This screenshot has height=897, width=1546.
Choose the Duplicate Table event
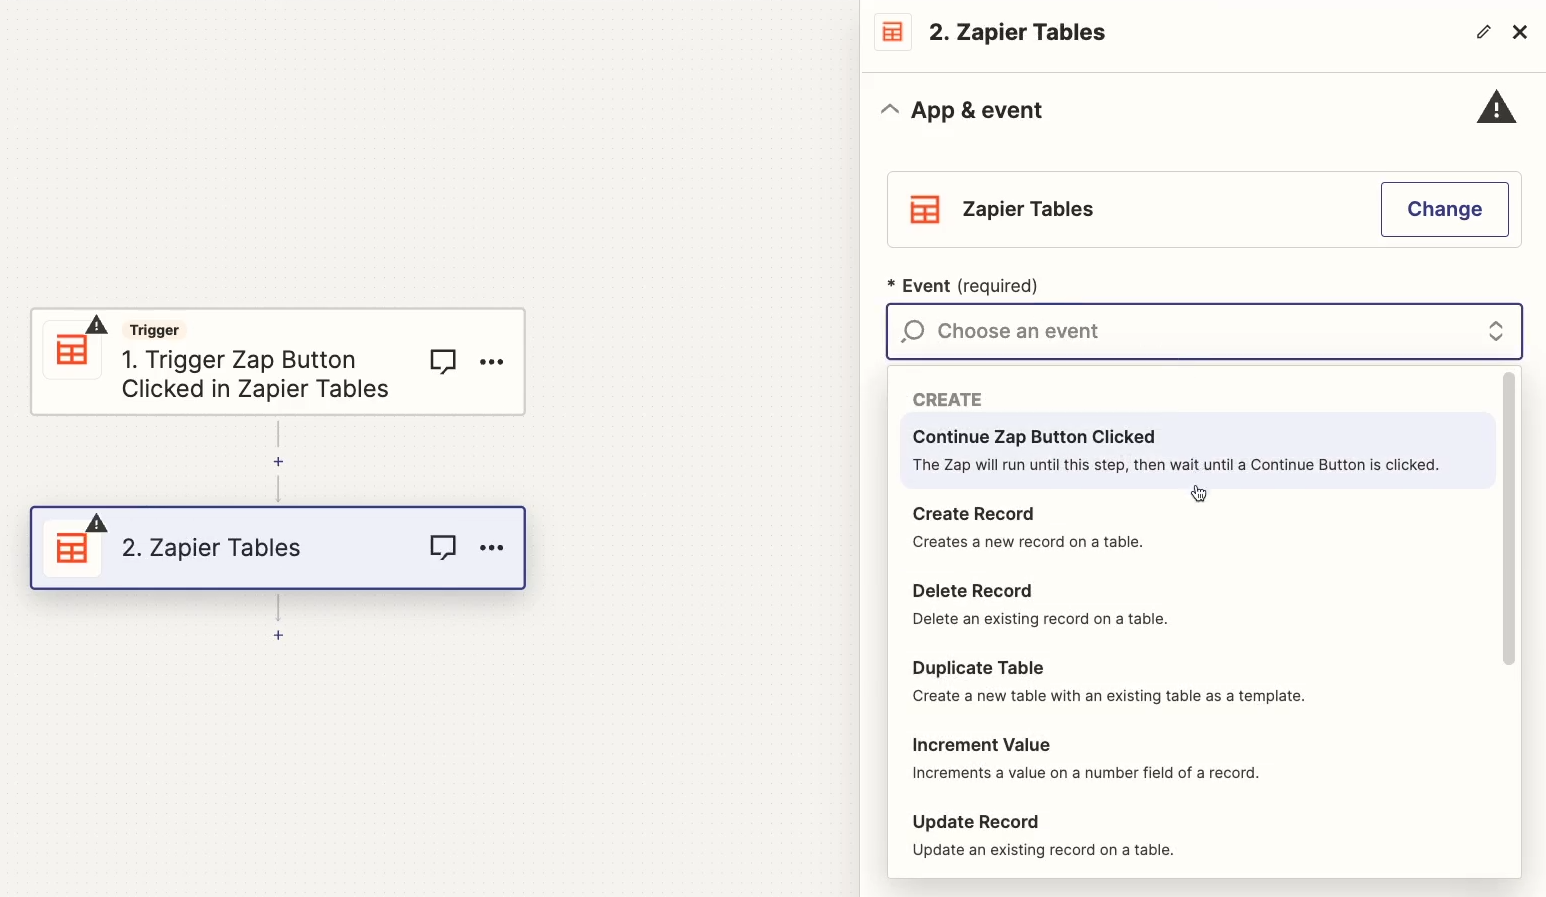(x=1198, y=681)
